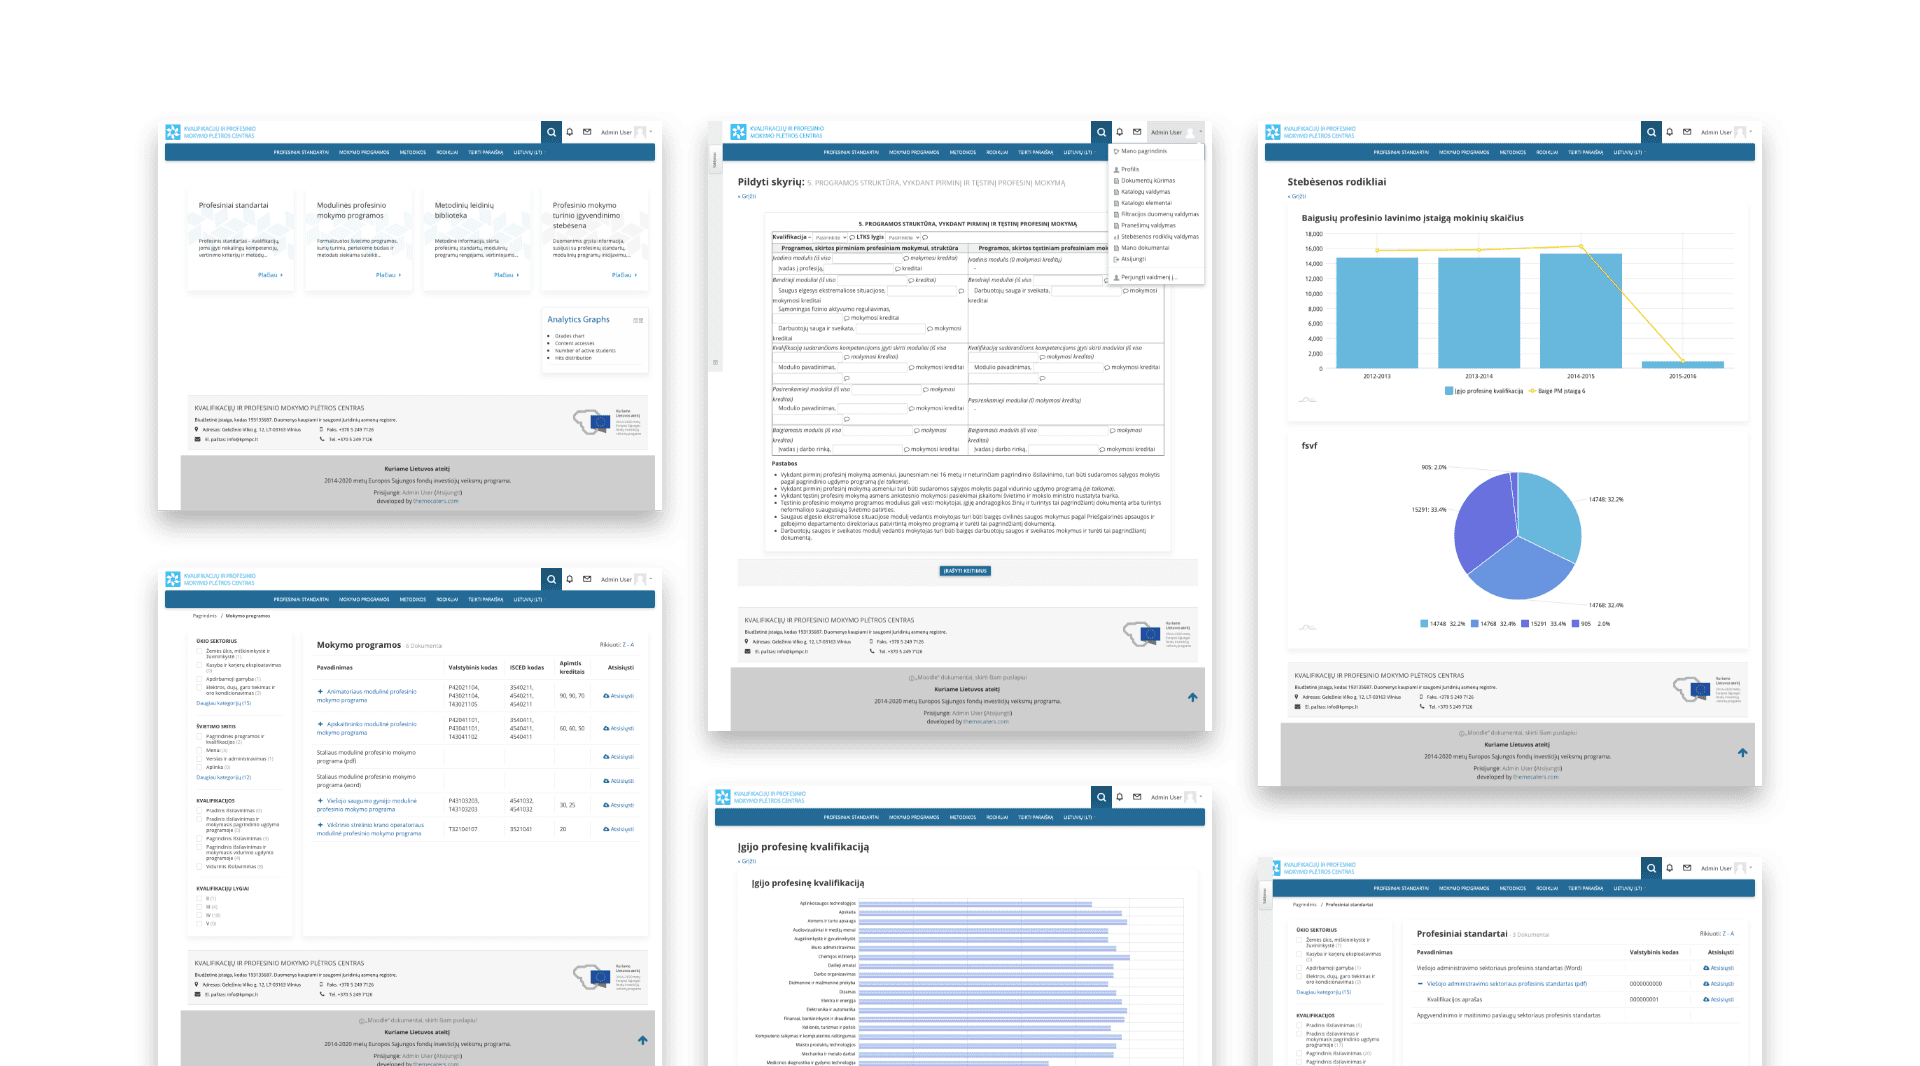The width and height of the screenshot is (1920, 1066).
Task: Open the Kvalifikacija Pasirinkite dropdown
Action: [x=830, y=238]
